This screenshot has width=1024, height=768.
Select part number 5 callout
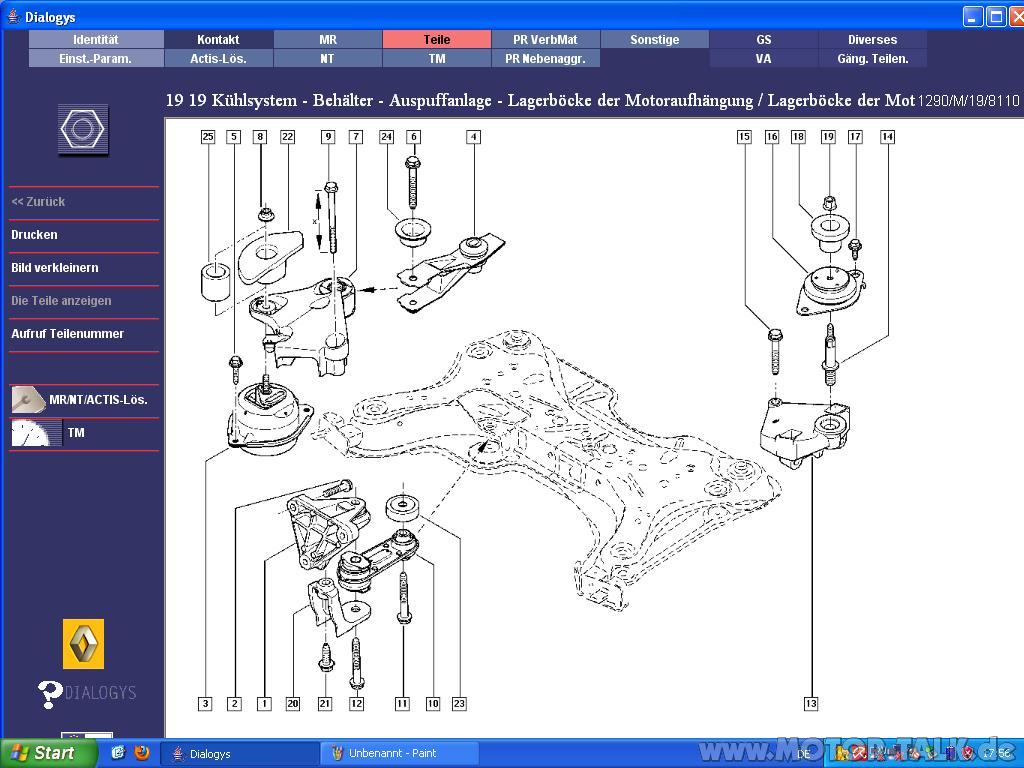point(234,136)
